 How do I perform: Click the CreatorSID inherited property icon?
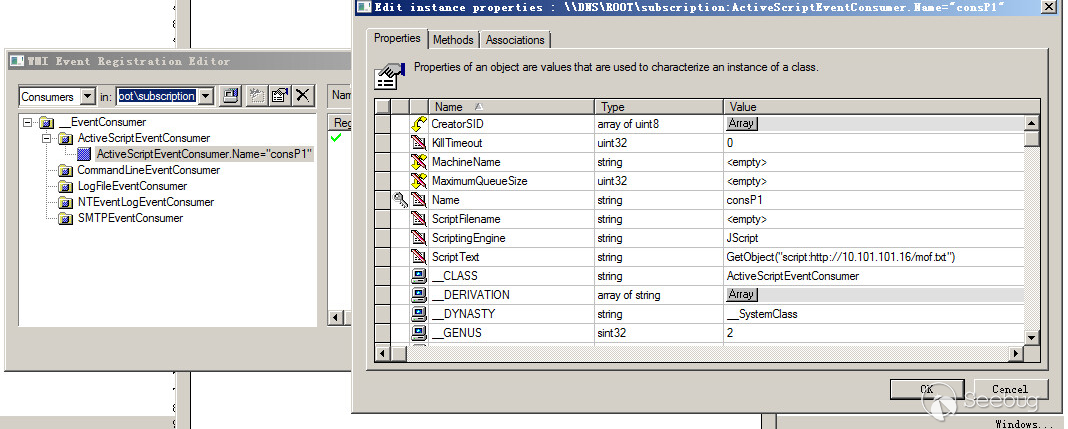pos(419,125)
